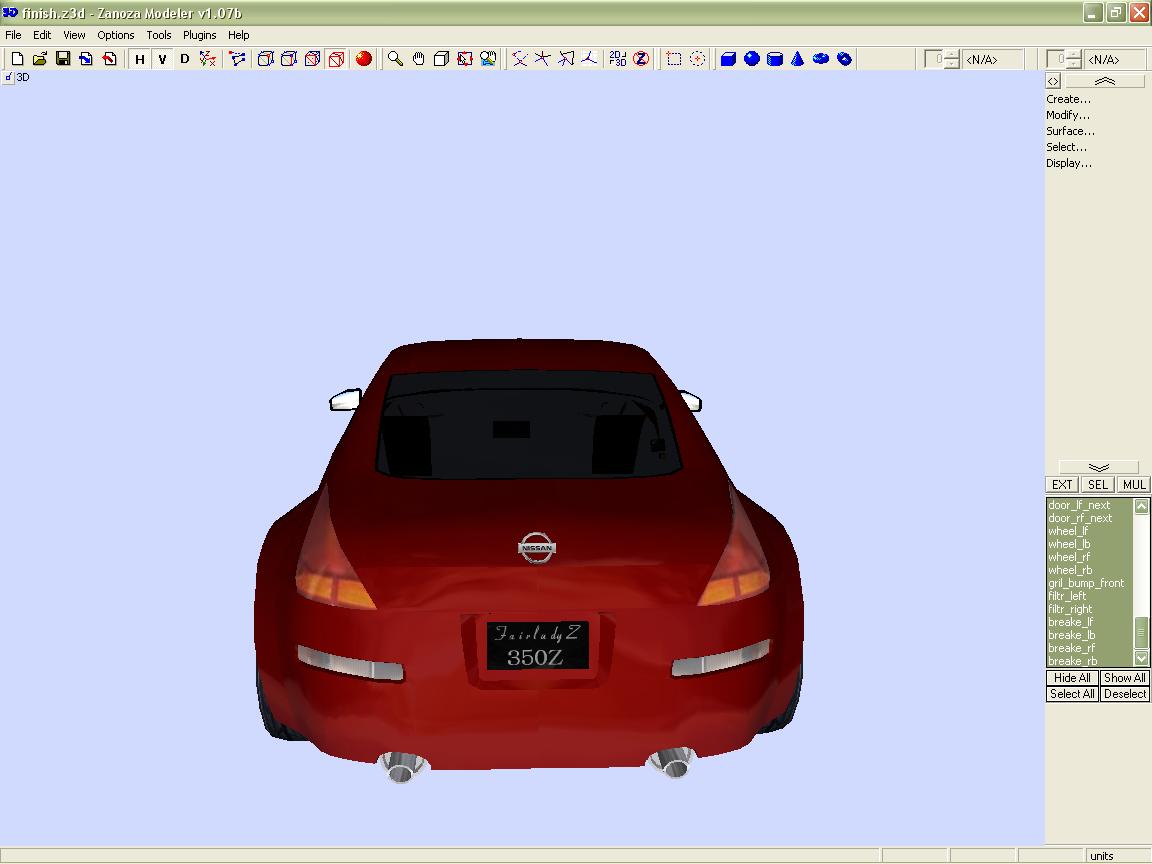
Task: Toggle the H axis constraint button
Action: pos(140,59)
